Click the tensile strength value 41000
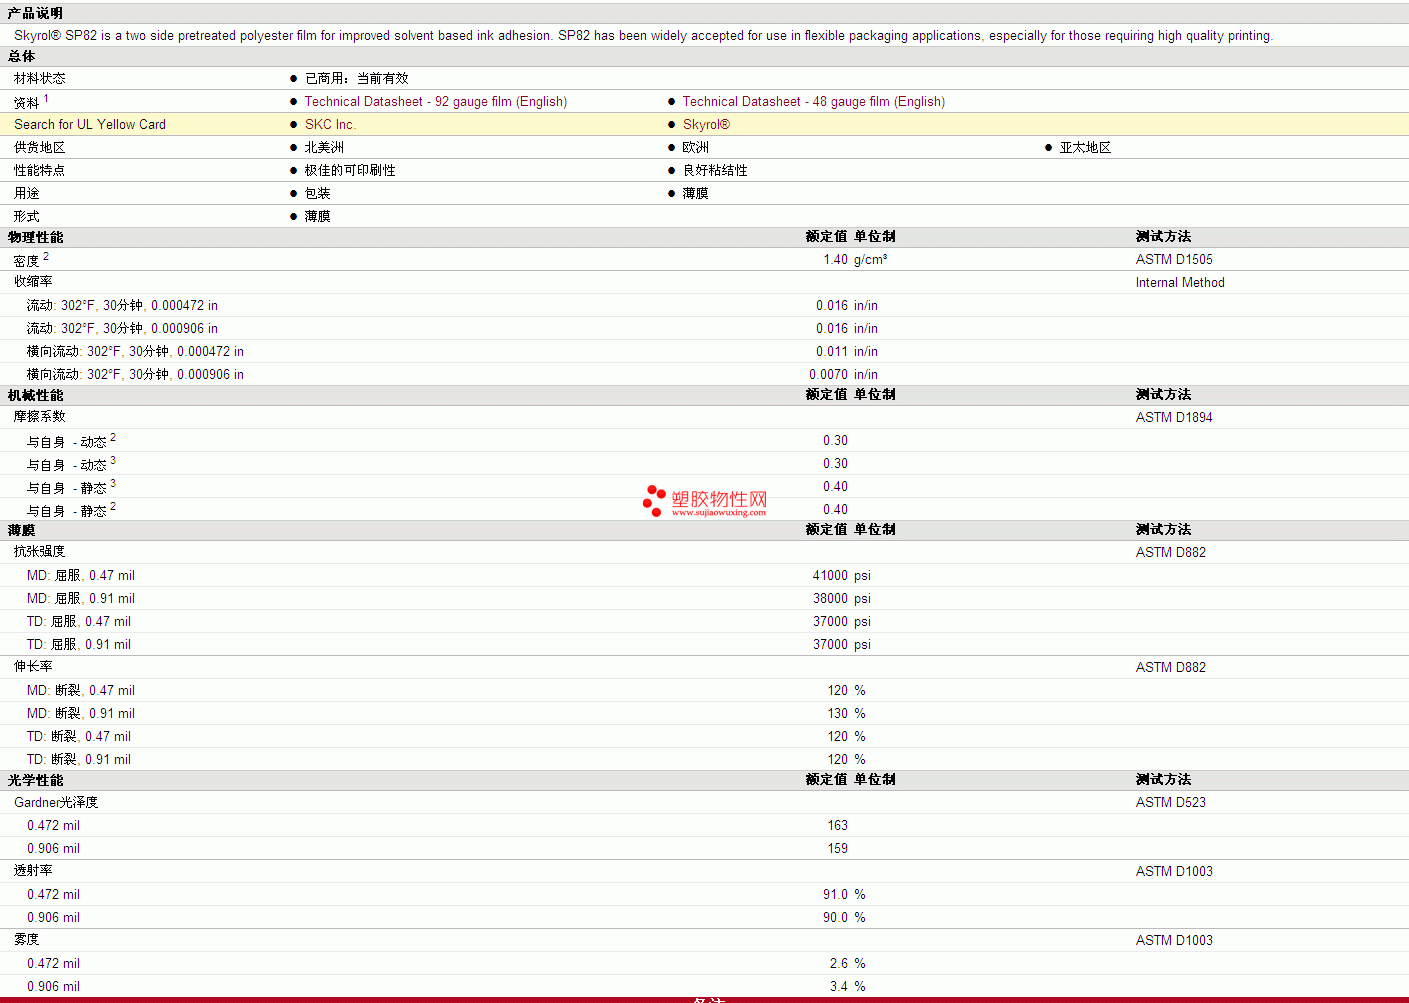1409x1003 pixels. point(830,575)
